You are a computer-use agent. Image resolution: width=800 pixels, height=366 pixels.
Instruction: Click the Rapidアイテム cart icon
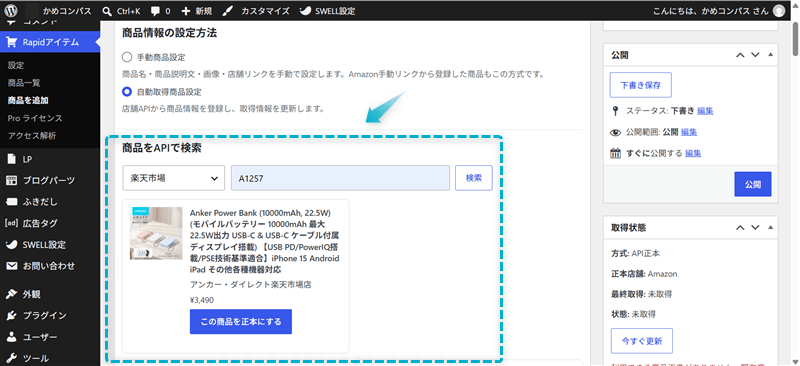pyautogui.click(x=12, y=42)
